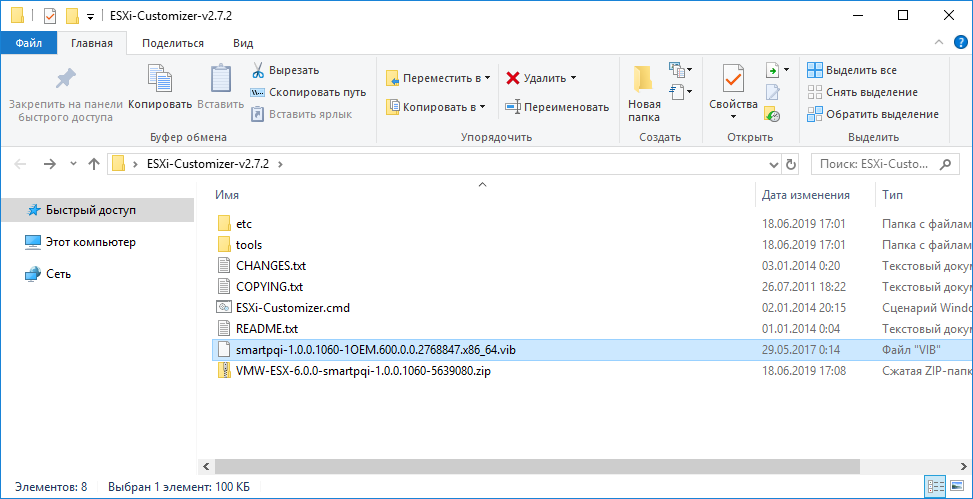The height and width of the screenshot is (499, 973).
Task: Click the horizontal scrollbar thumb
Action: (x=537, y=465)
